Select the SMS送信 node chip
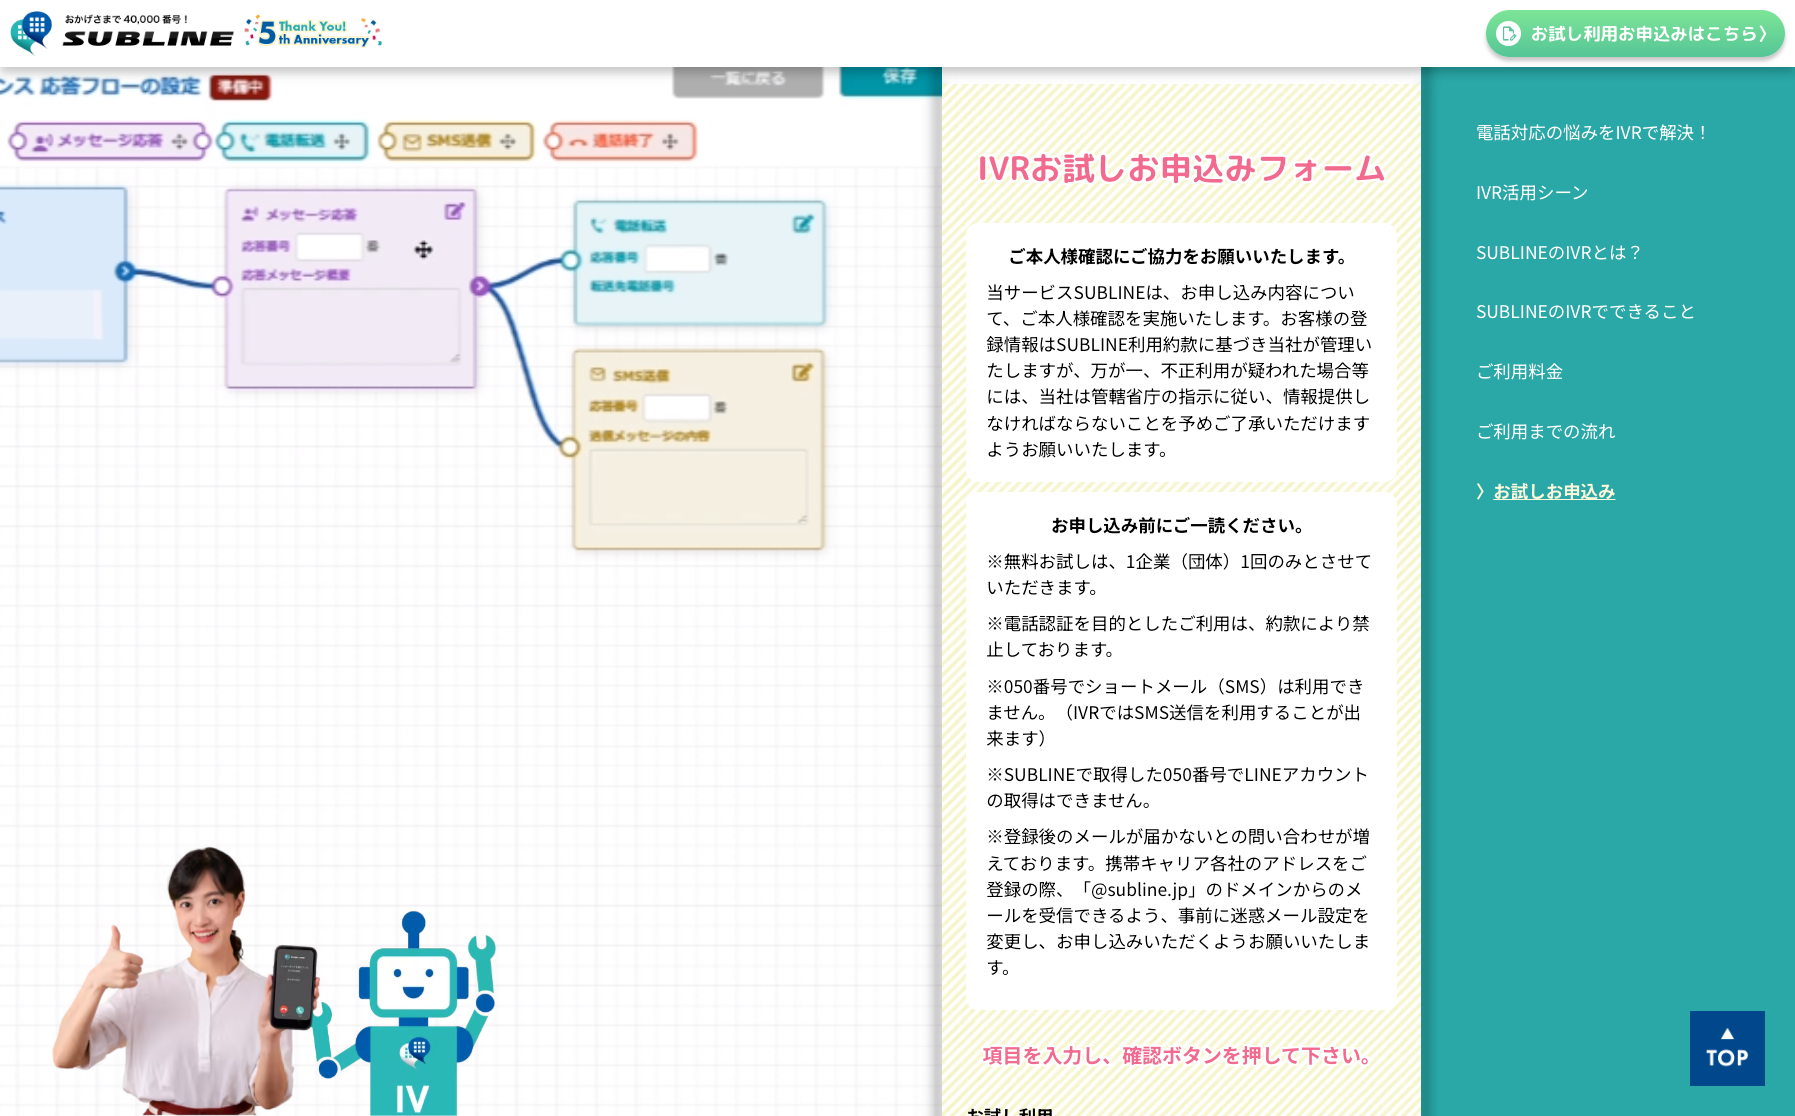Viewport: 1795px width, 1116px height. [458, 141]
